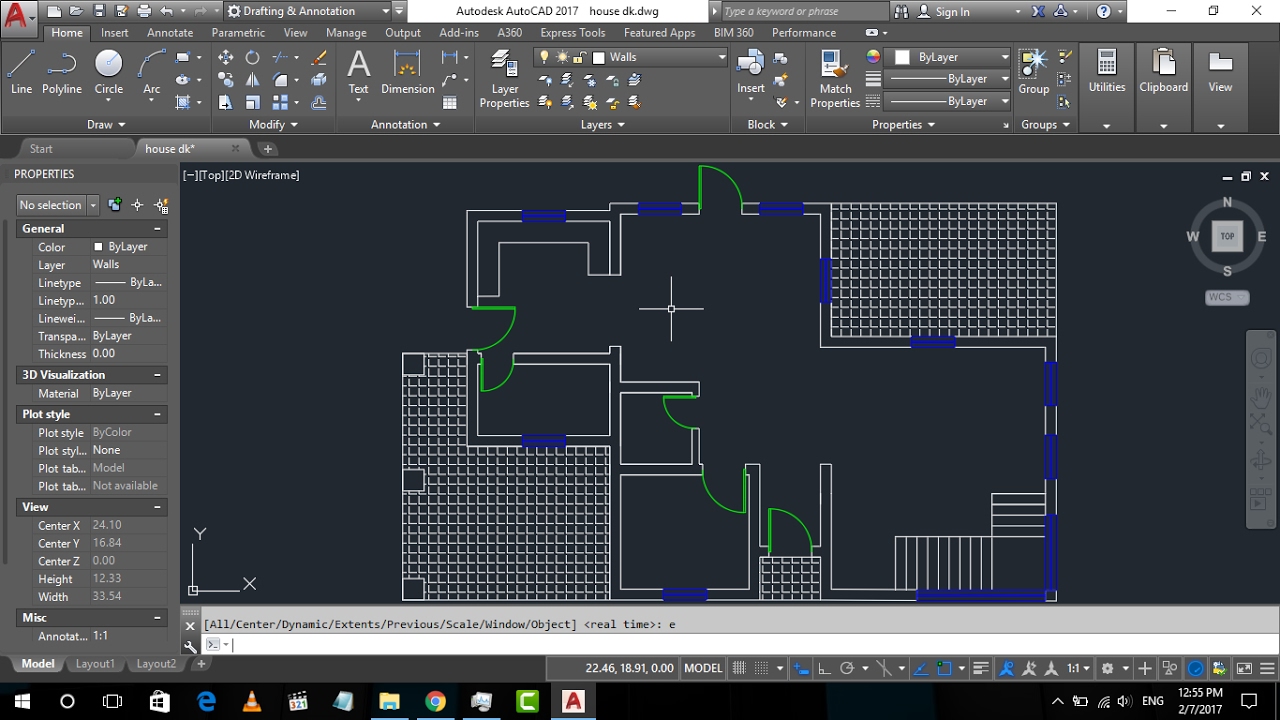This screenshot has width=1280, height=720.
Task: Toggle ortho mode on status bar
Action: coord(824,668)
